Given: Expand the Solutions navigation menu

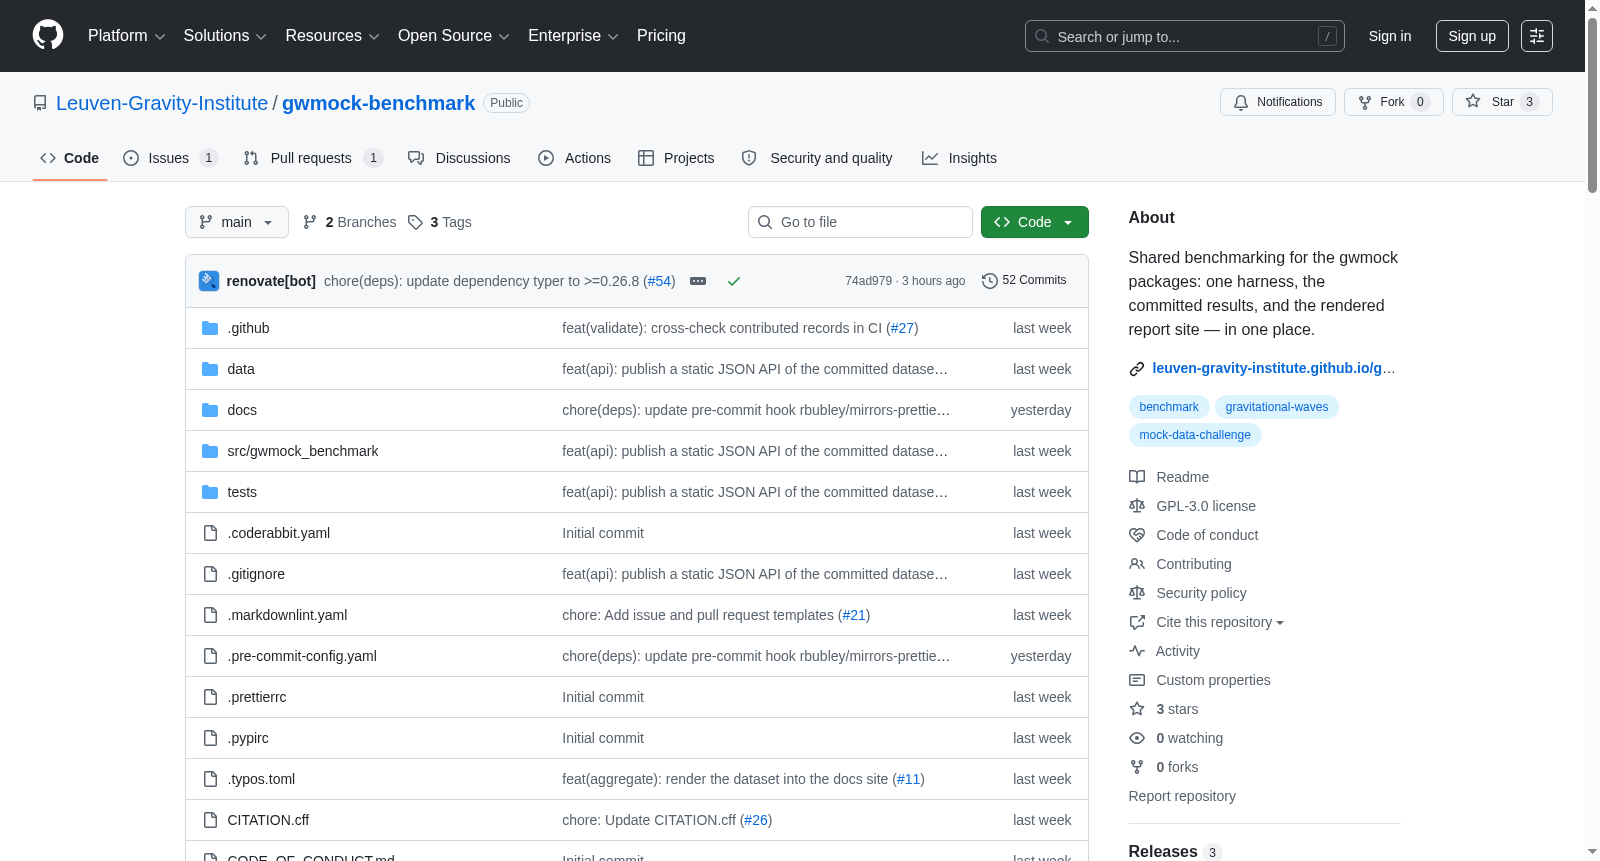Looking at the screenshot, I should tap(225, 36).
